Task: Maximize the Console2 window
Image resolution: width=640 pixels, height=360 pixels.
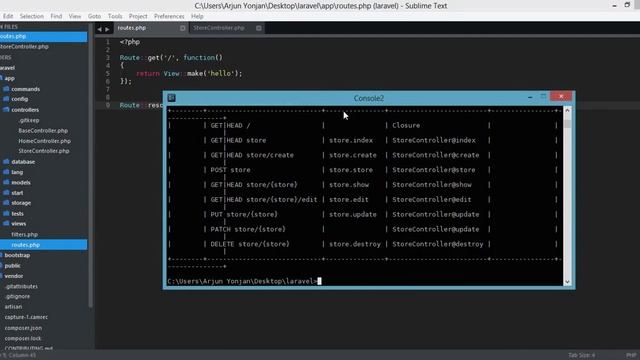Action: [543, 97]
